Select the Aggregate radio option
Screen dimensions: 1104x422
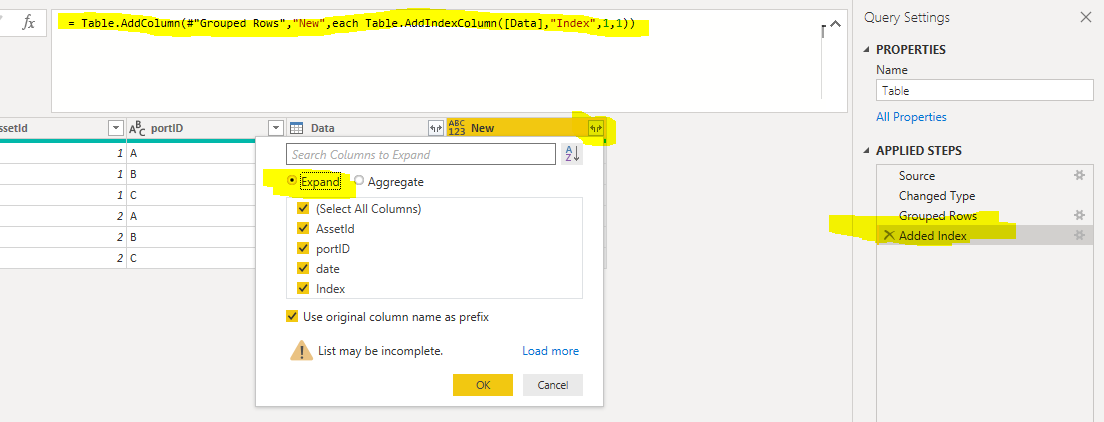click(x=359, y=181)
